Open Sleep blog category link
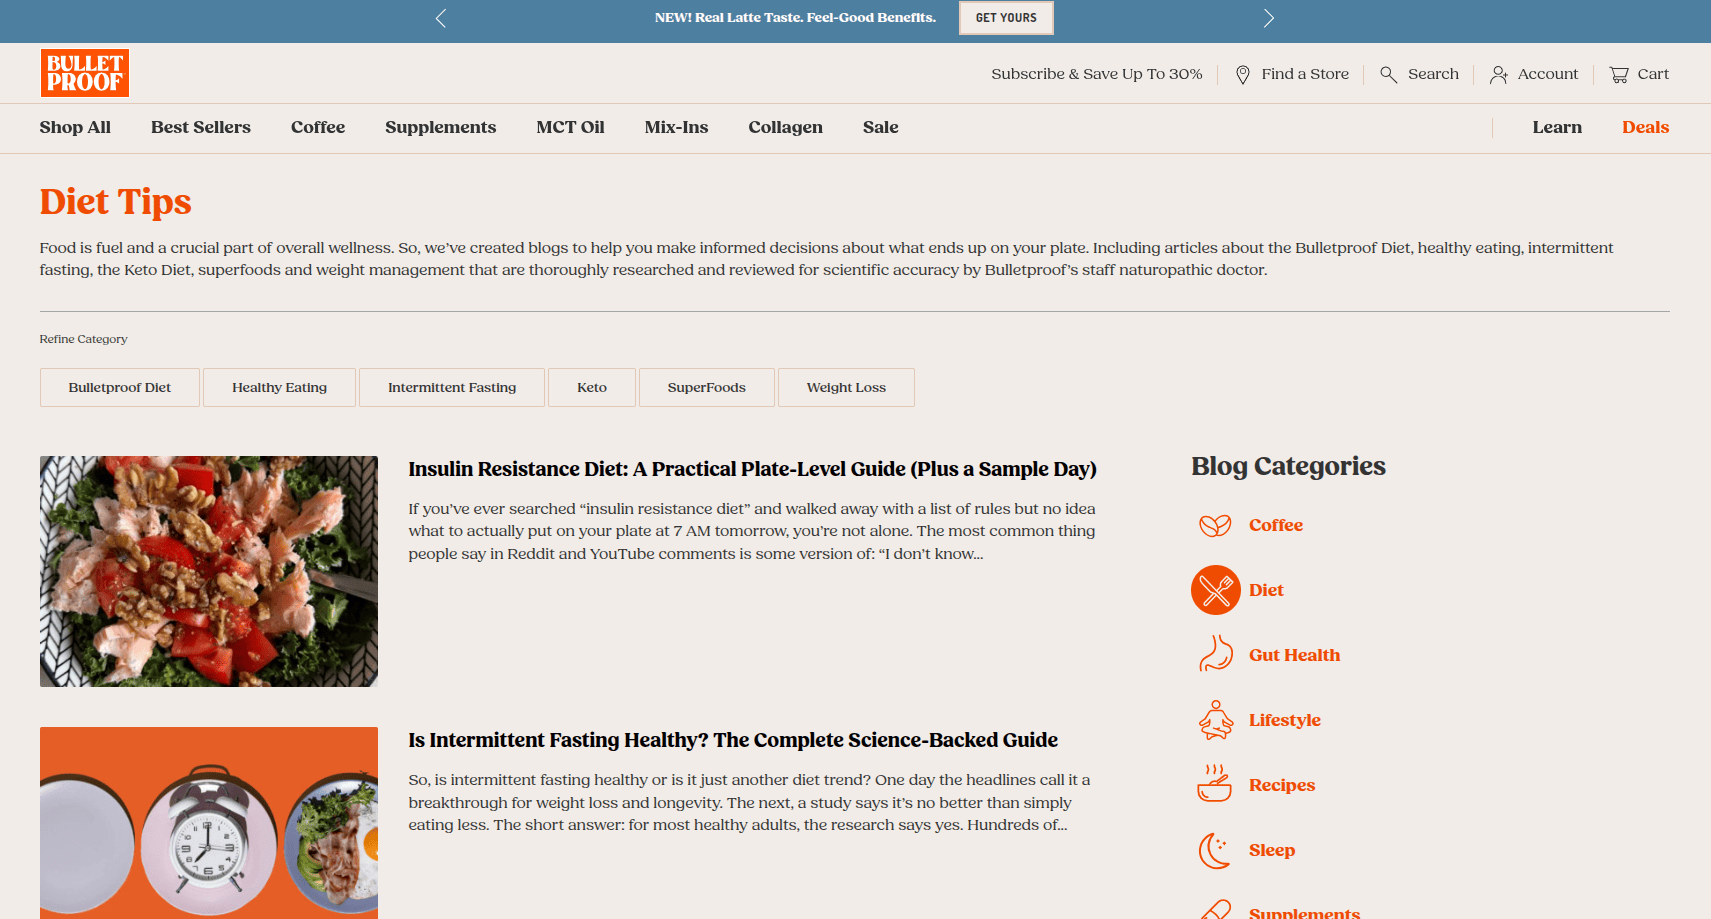Viewport: 1711px width, 919px height. point(1272,850)
